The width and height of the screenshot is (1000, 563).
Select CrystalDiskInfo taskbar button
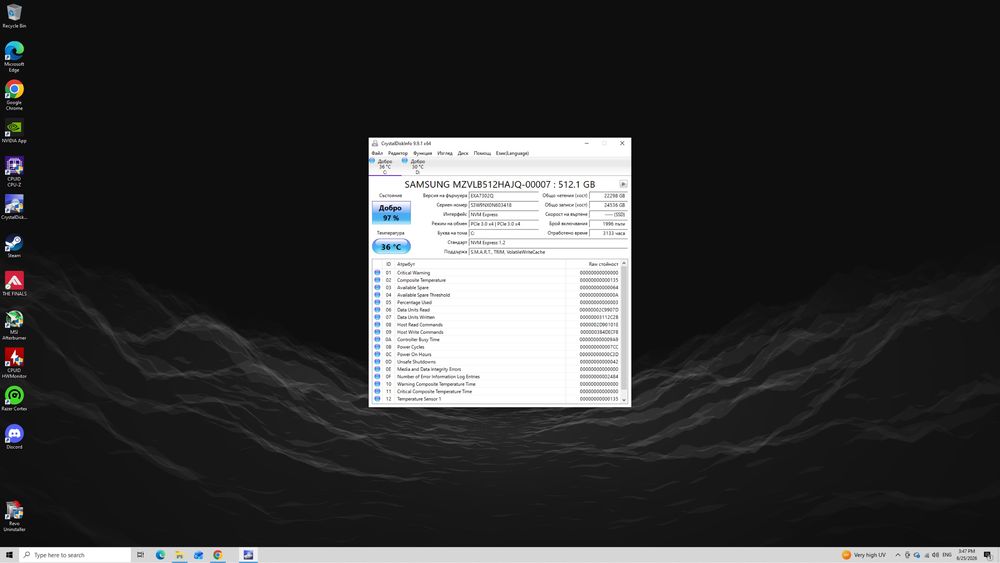pyautogui.click(x=248, y=555)
